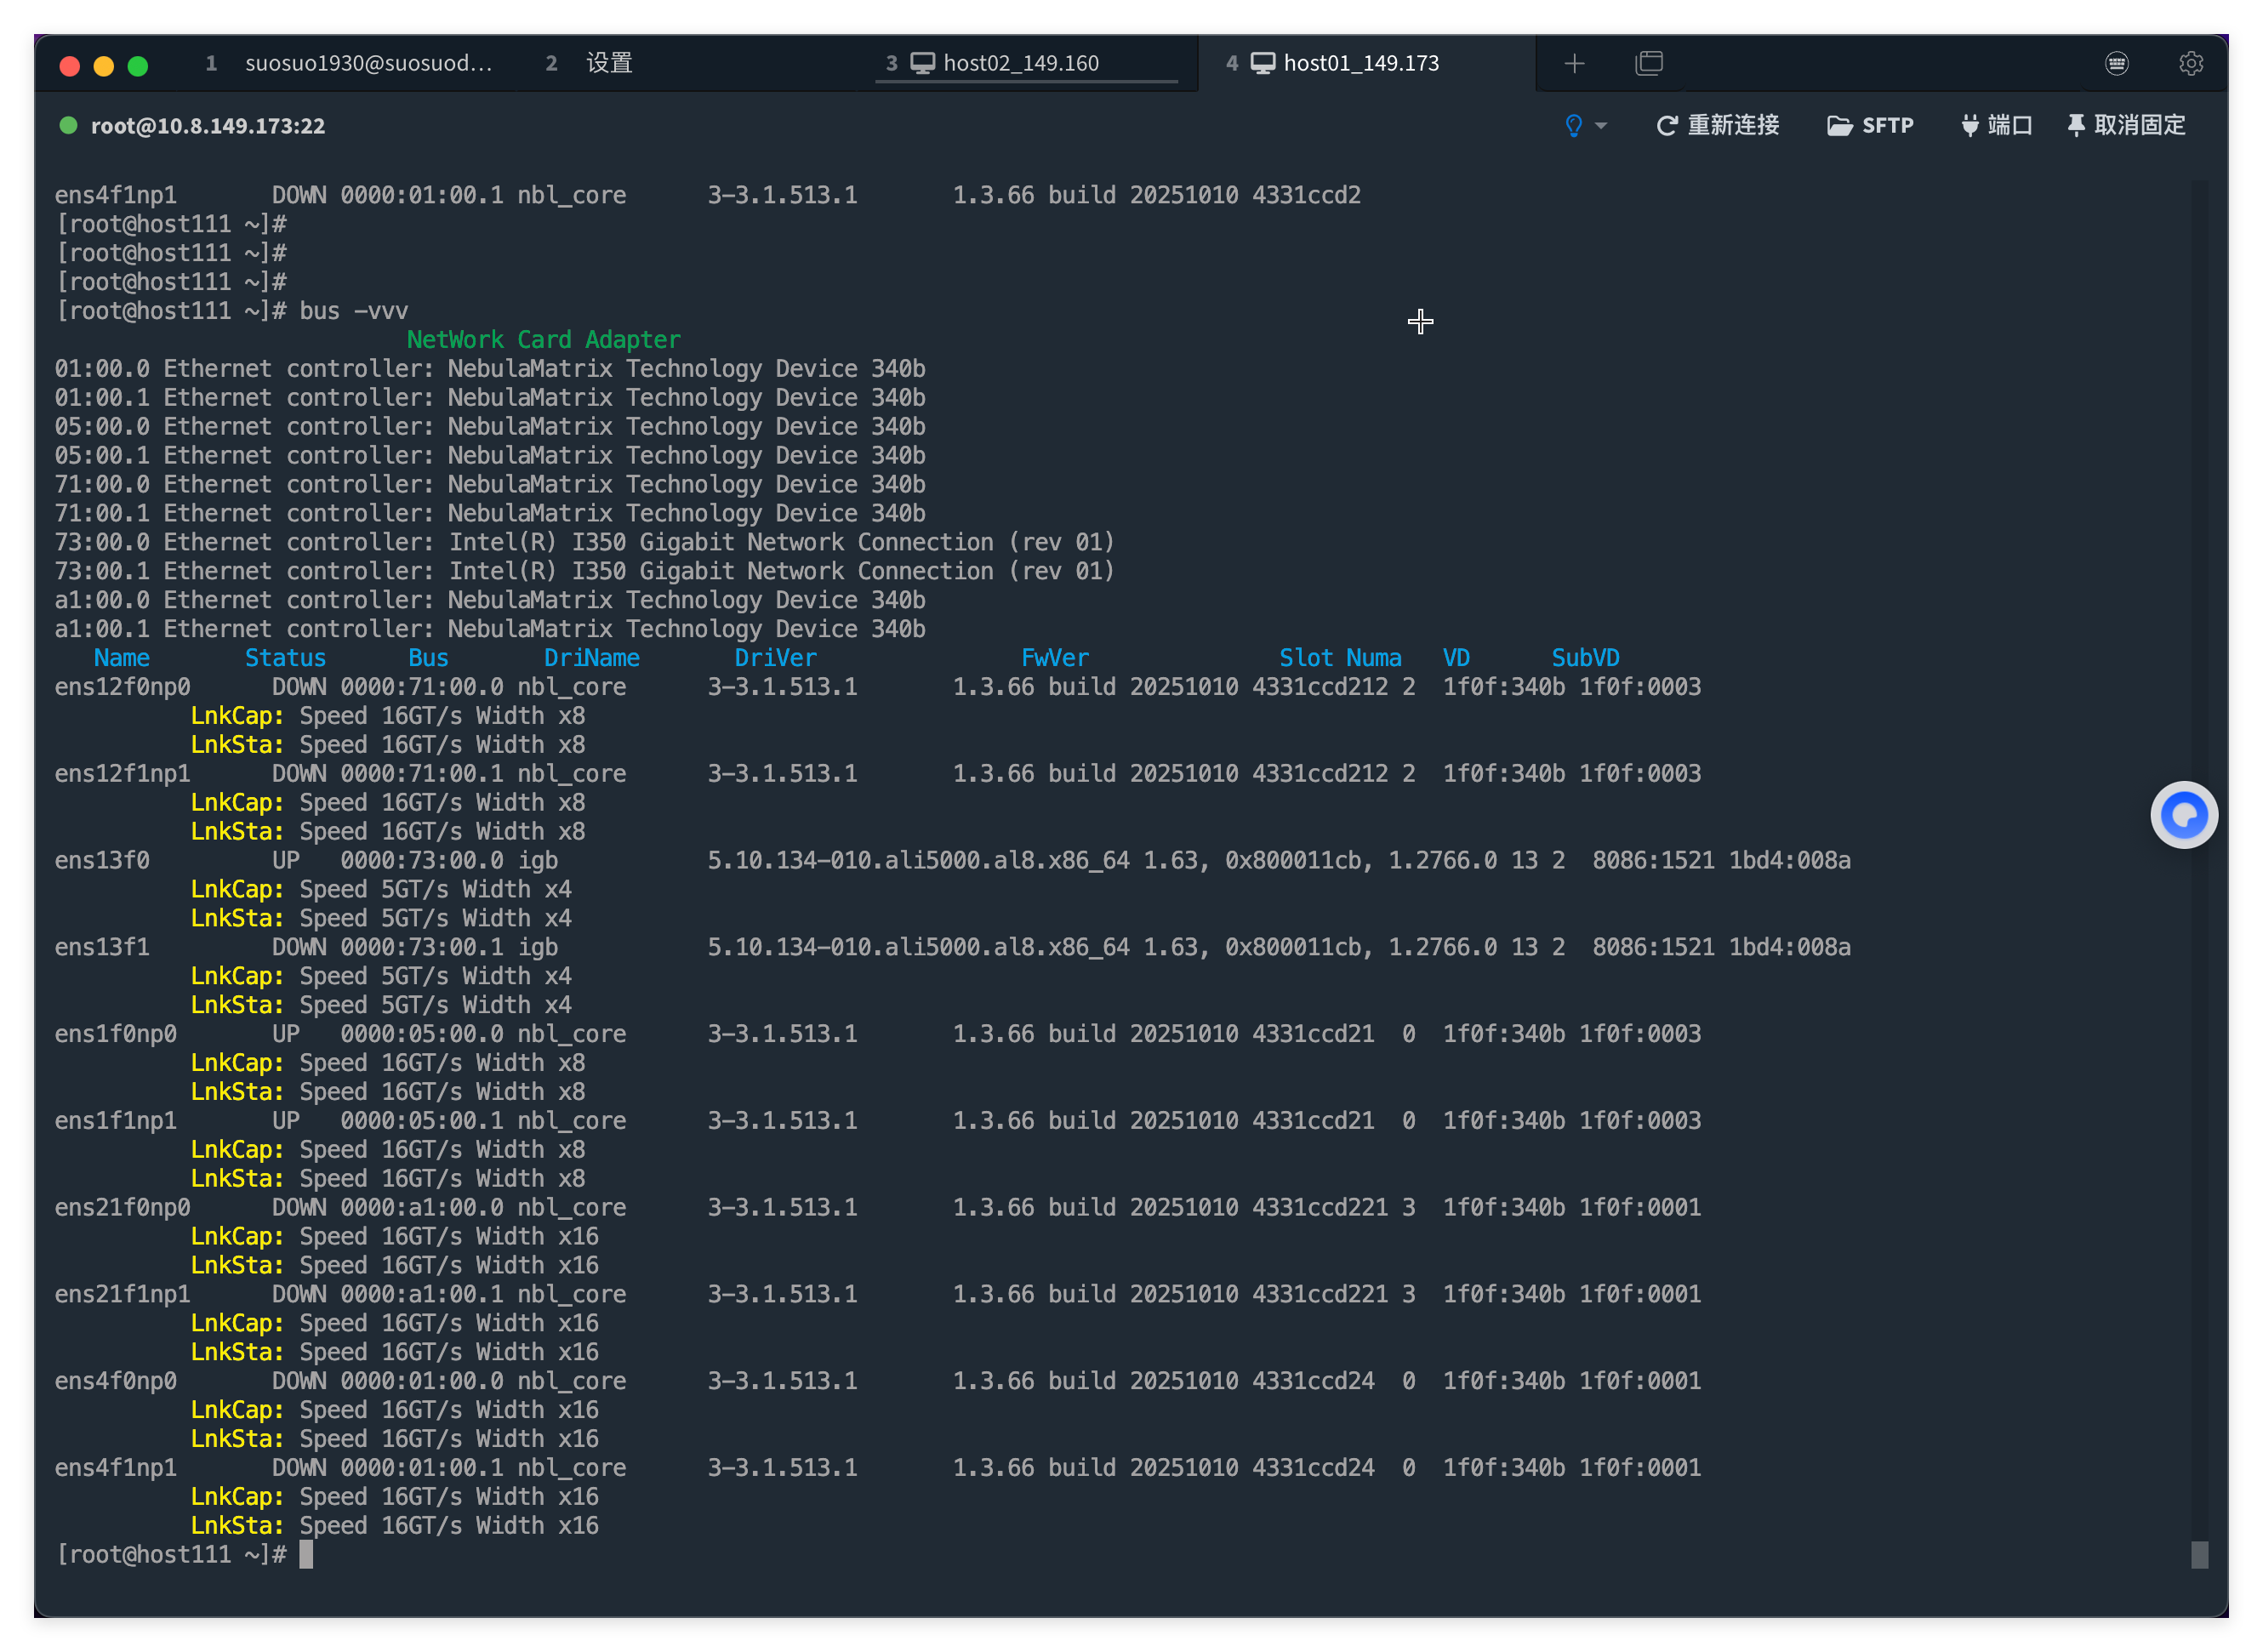Switch to the 设置 tab
The height and width of the screenshot is (1652, 2263).
[x=608, y=63]
